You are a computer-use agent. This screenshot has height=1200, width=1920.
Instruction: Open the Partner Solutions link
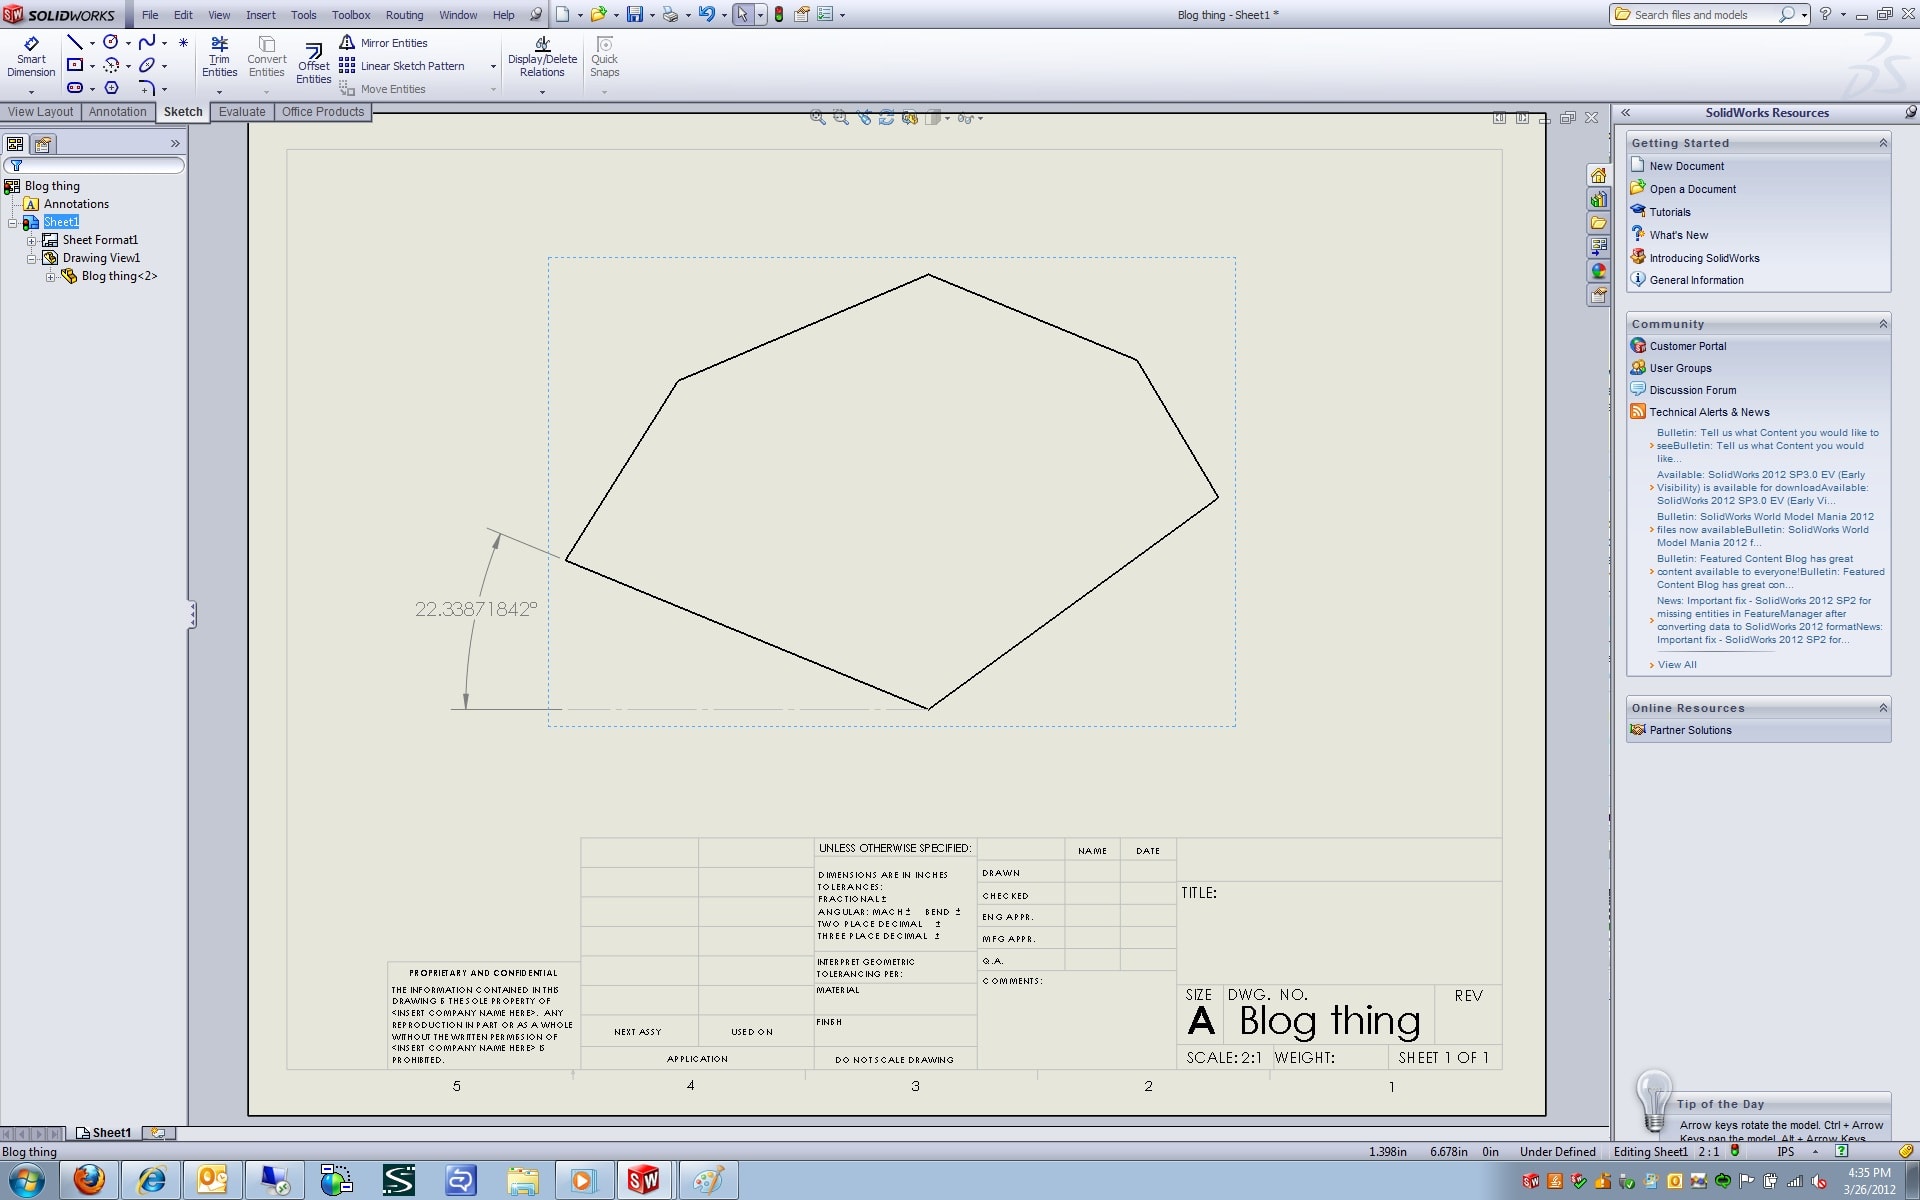click(x=1690, y=730)
